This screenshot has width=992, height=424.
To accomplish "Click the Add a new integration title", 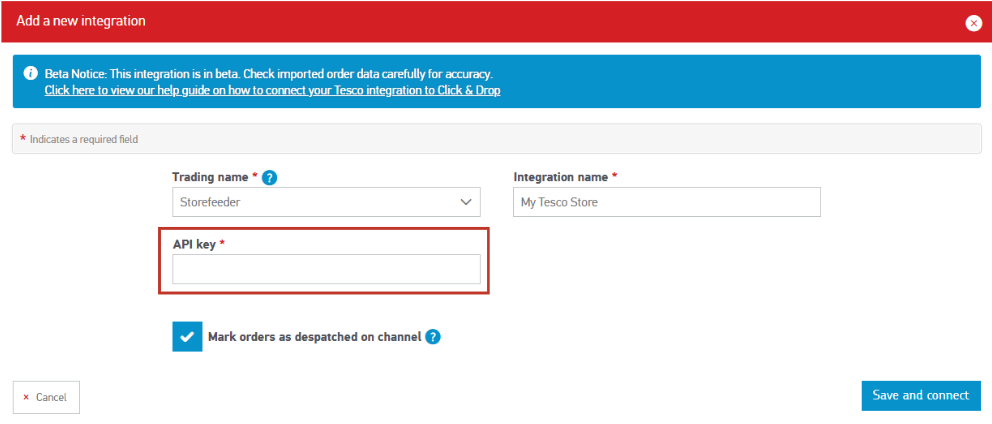I will click(x=81, y=21).
